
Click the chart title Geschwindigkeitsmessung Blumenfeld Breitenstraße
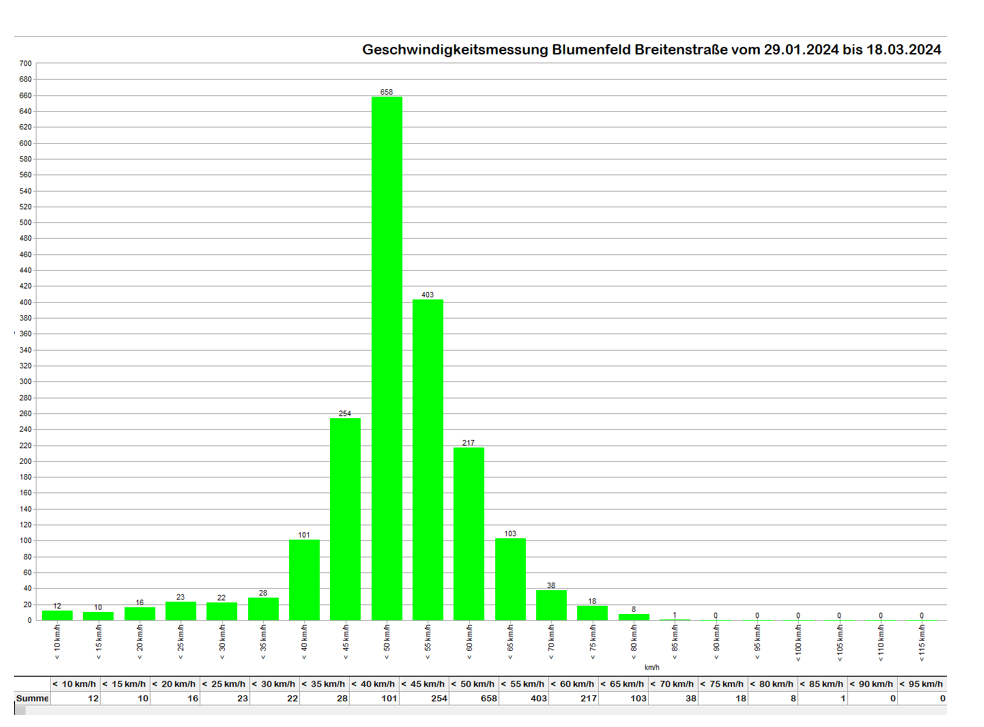click(651, 49)
